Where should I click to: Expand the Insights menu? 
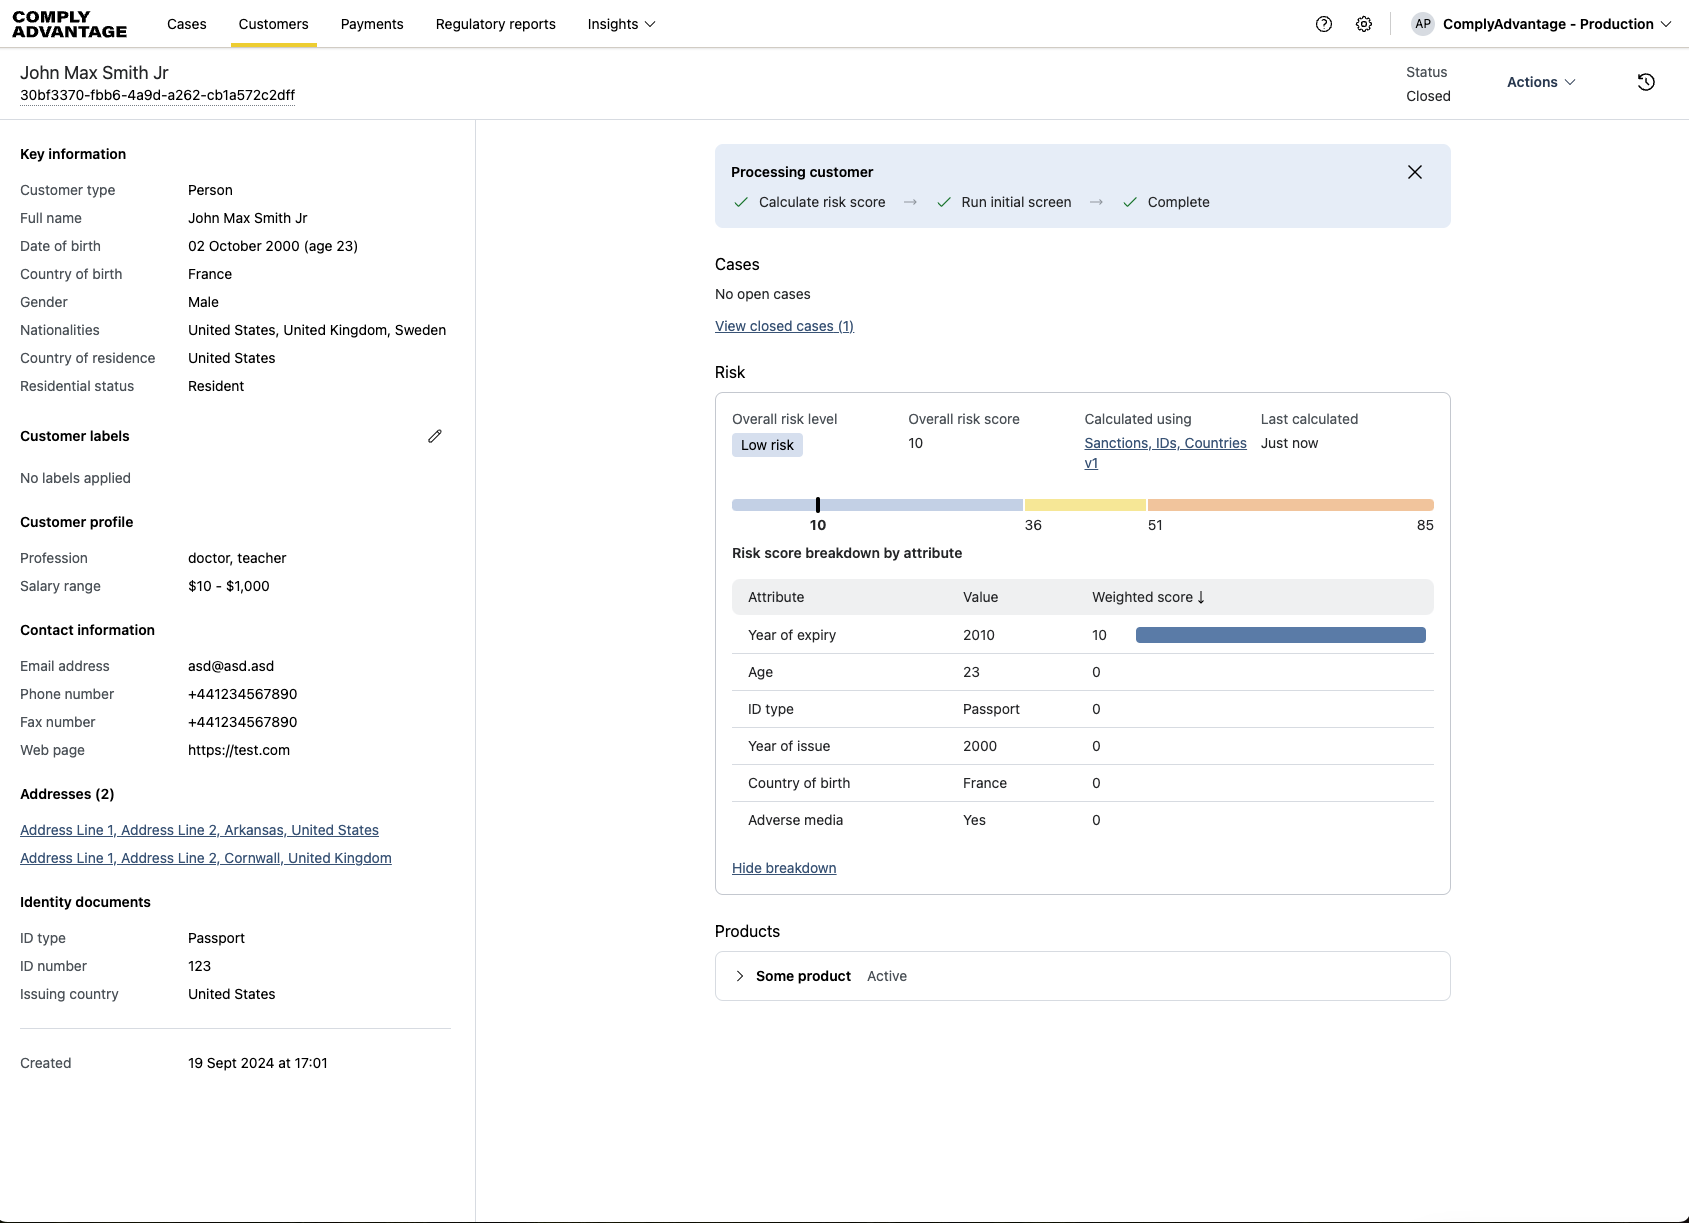(x=621, y=24)
